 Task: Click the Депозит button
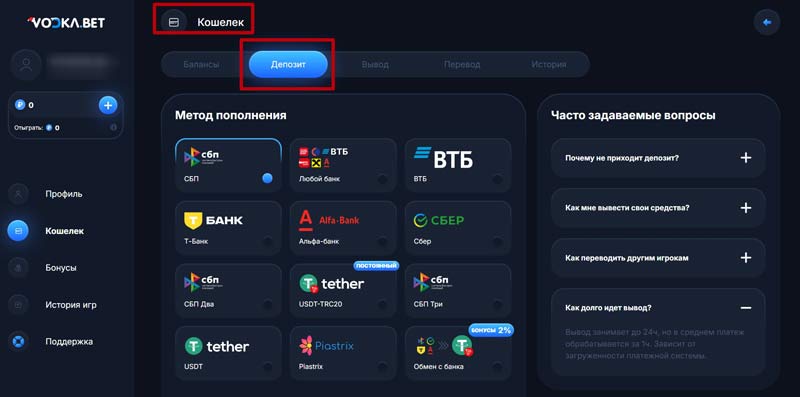[288, 65]
